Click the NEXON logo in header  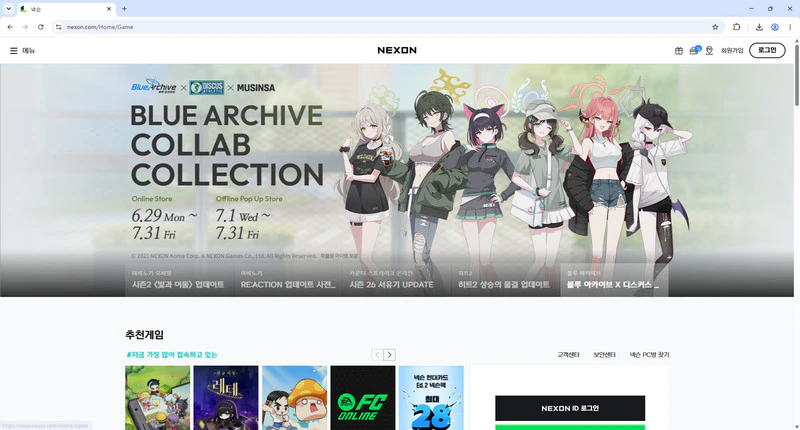397,50
